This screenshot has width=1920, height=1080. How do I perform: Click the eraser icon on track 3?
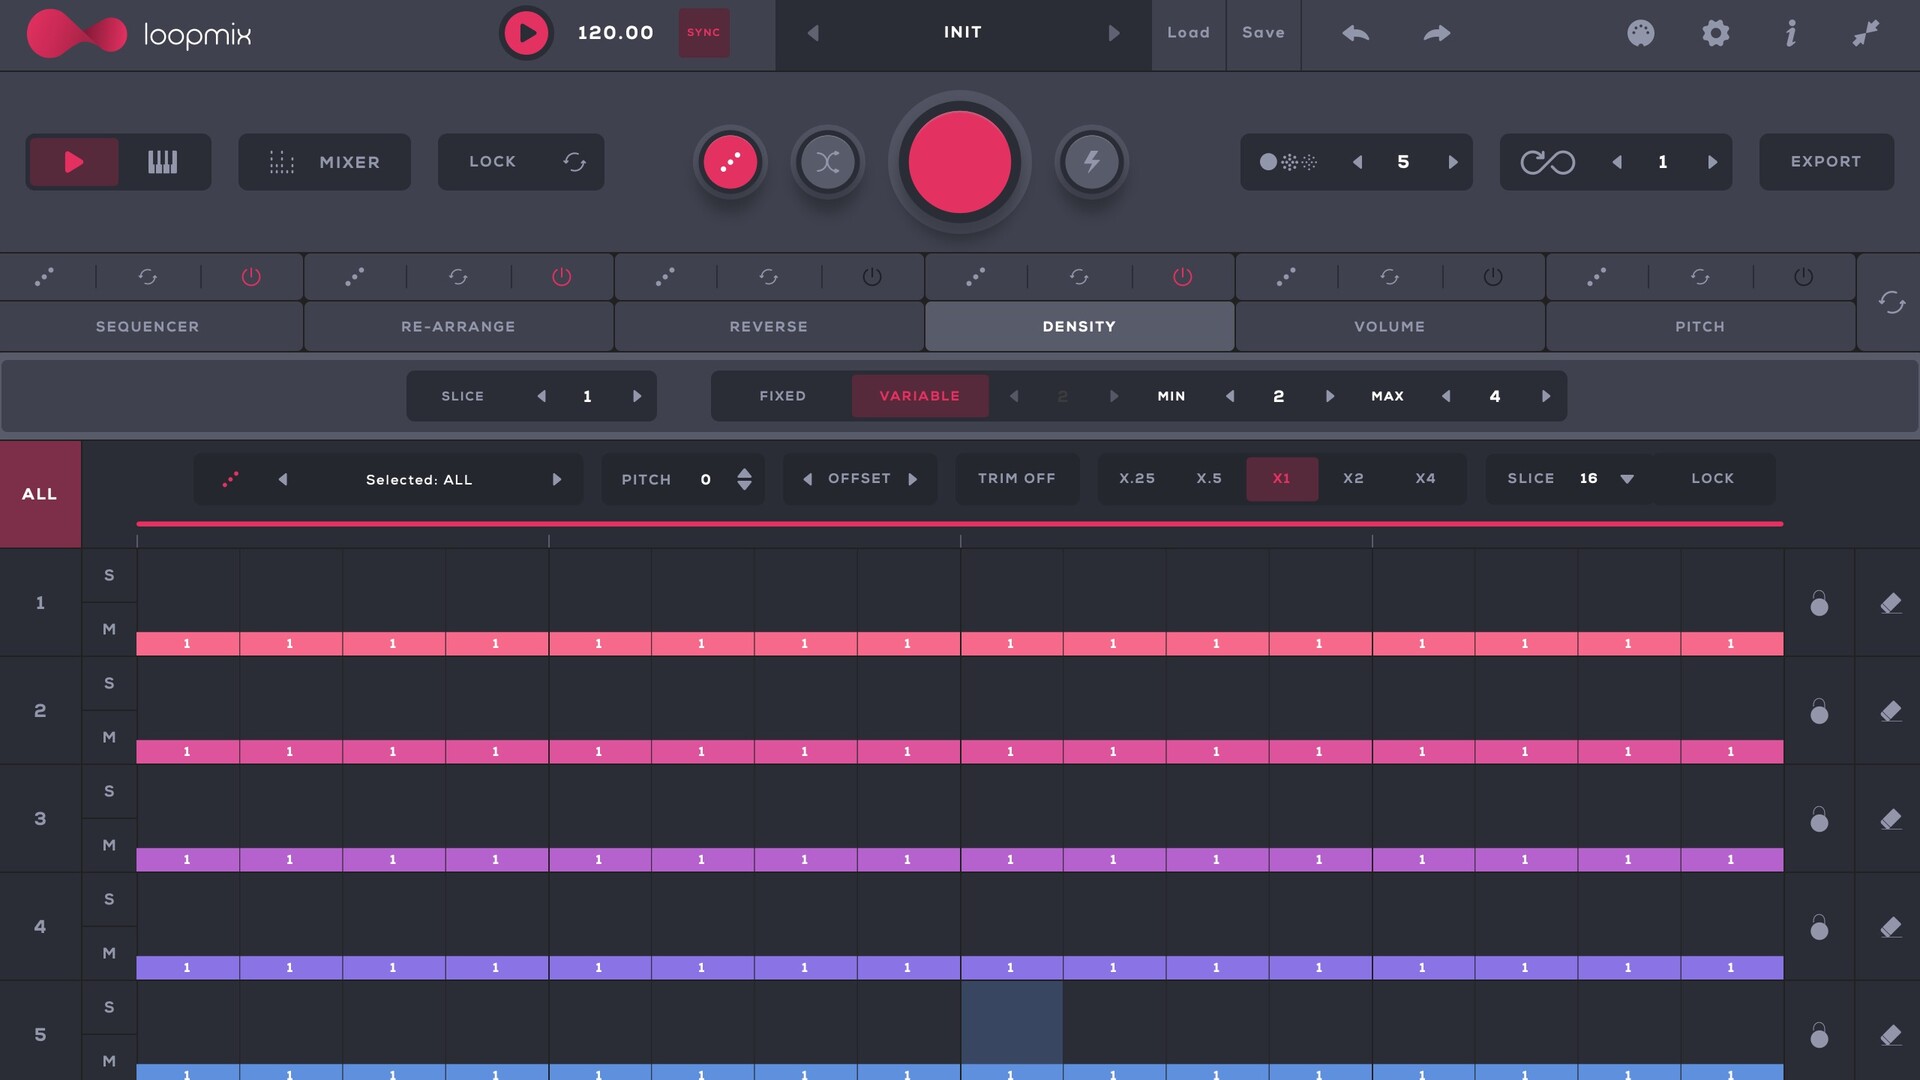click(x=1889, y=819)
